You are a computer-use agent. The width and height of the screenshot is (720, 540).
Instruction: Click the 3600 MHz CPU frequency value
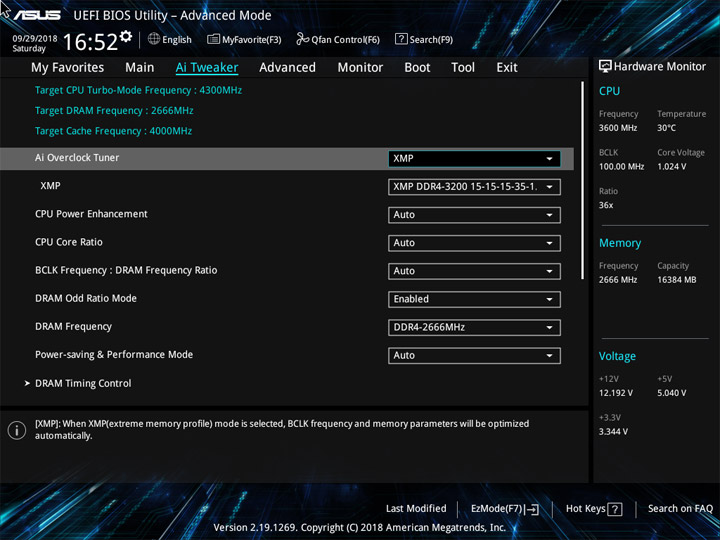click(x=618, y=128)
